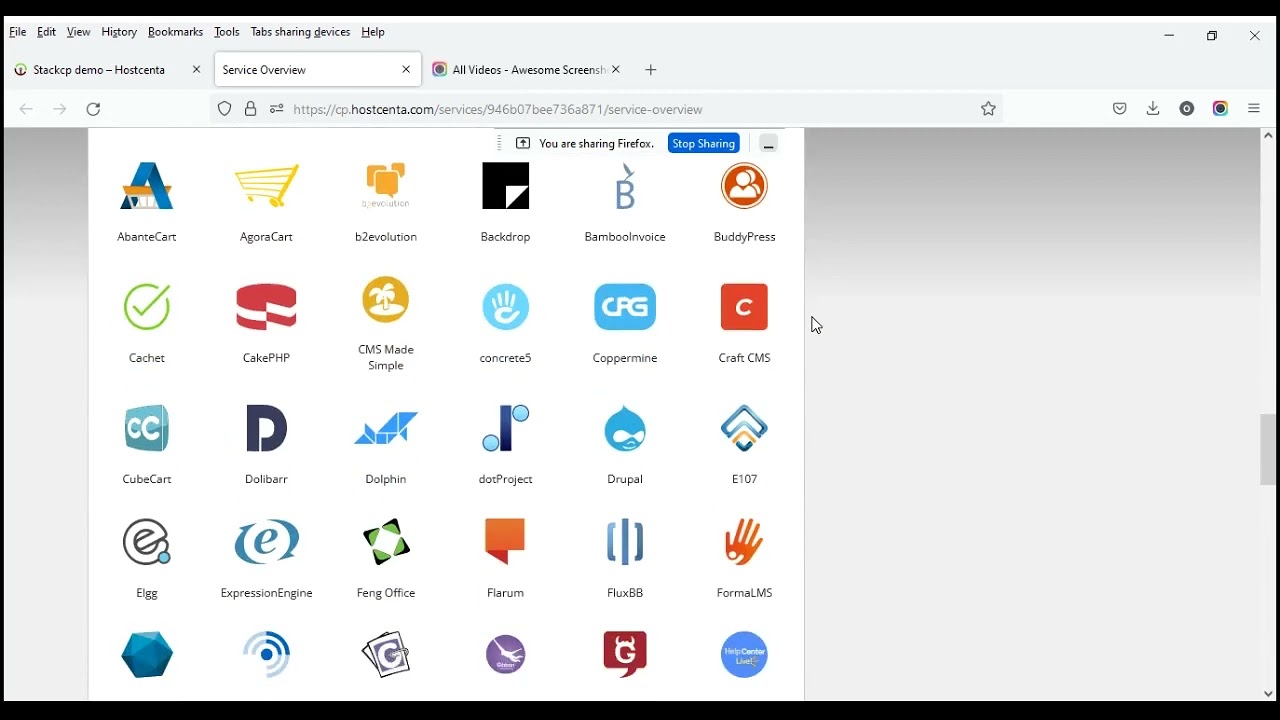Open the History menu
Image resolution: width=1280 pixels, height=720 pixels.
coord(119,32)
